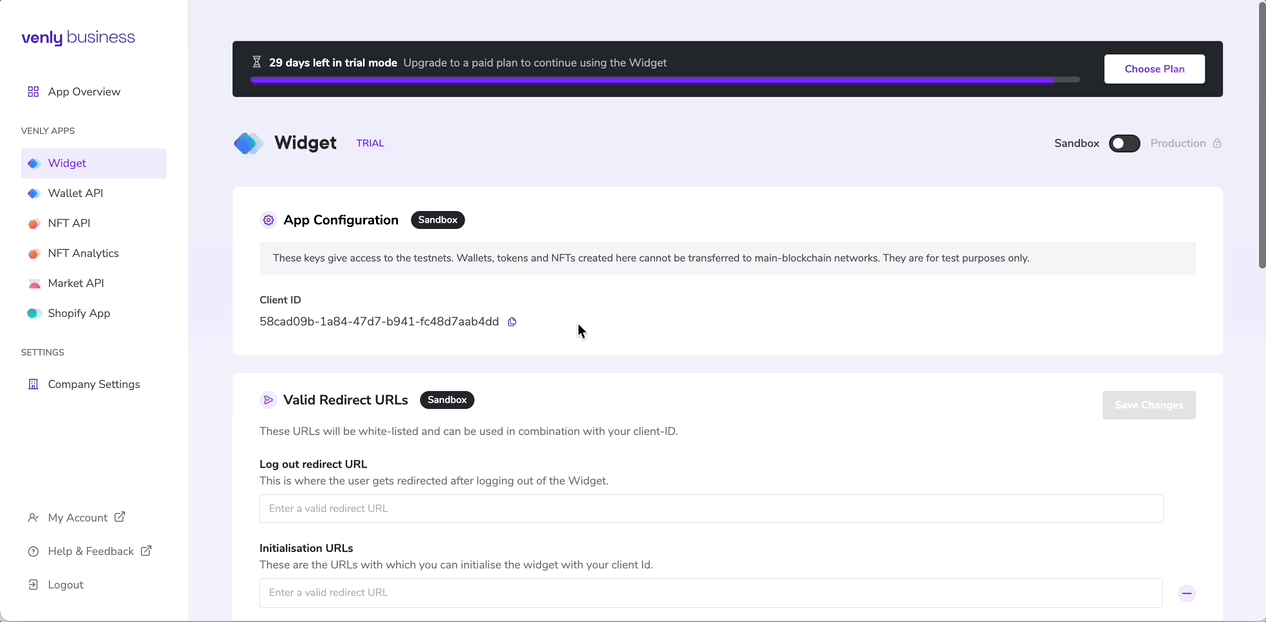The image size is (1266, 622).
Task: Toggle the Sandbox/Production switch
Action: click(1124, 143)
